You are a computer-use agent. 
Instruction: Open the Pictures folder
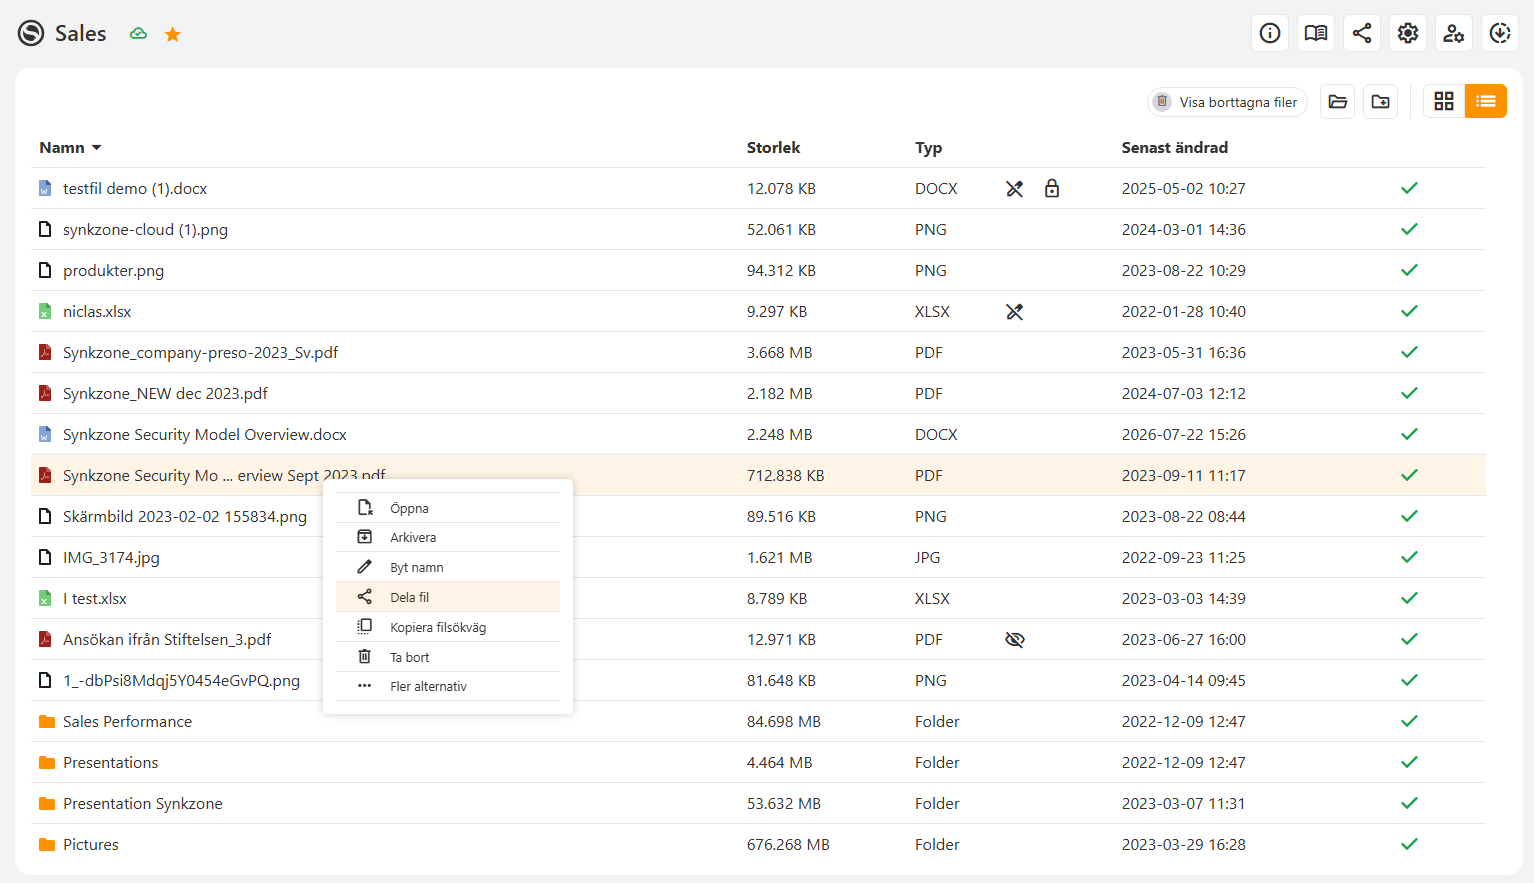click(x=91, y=845)
